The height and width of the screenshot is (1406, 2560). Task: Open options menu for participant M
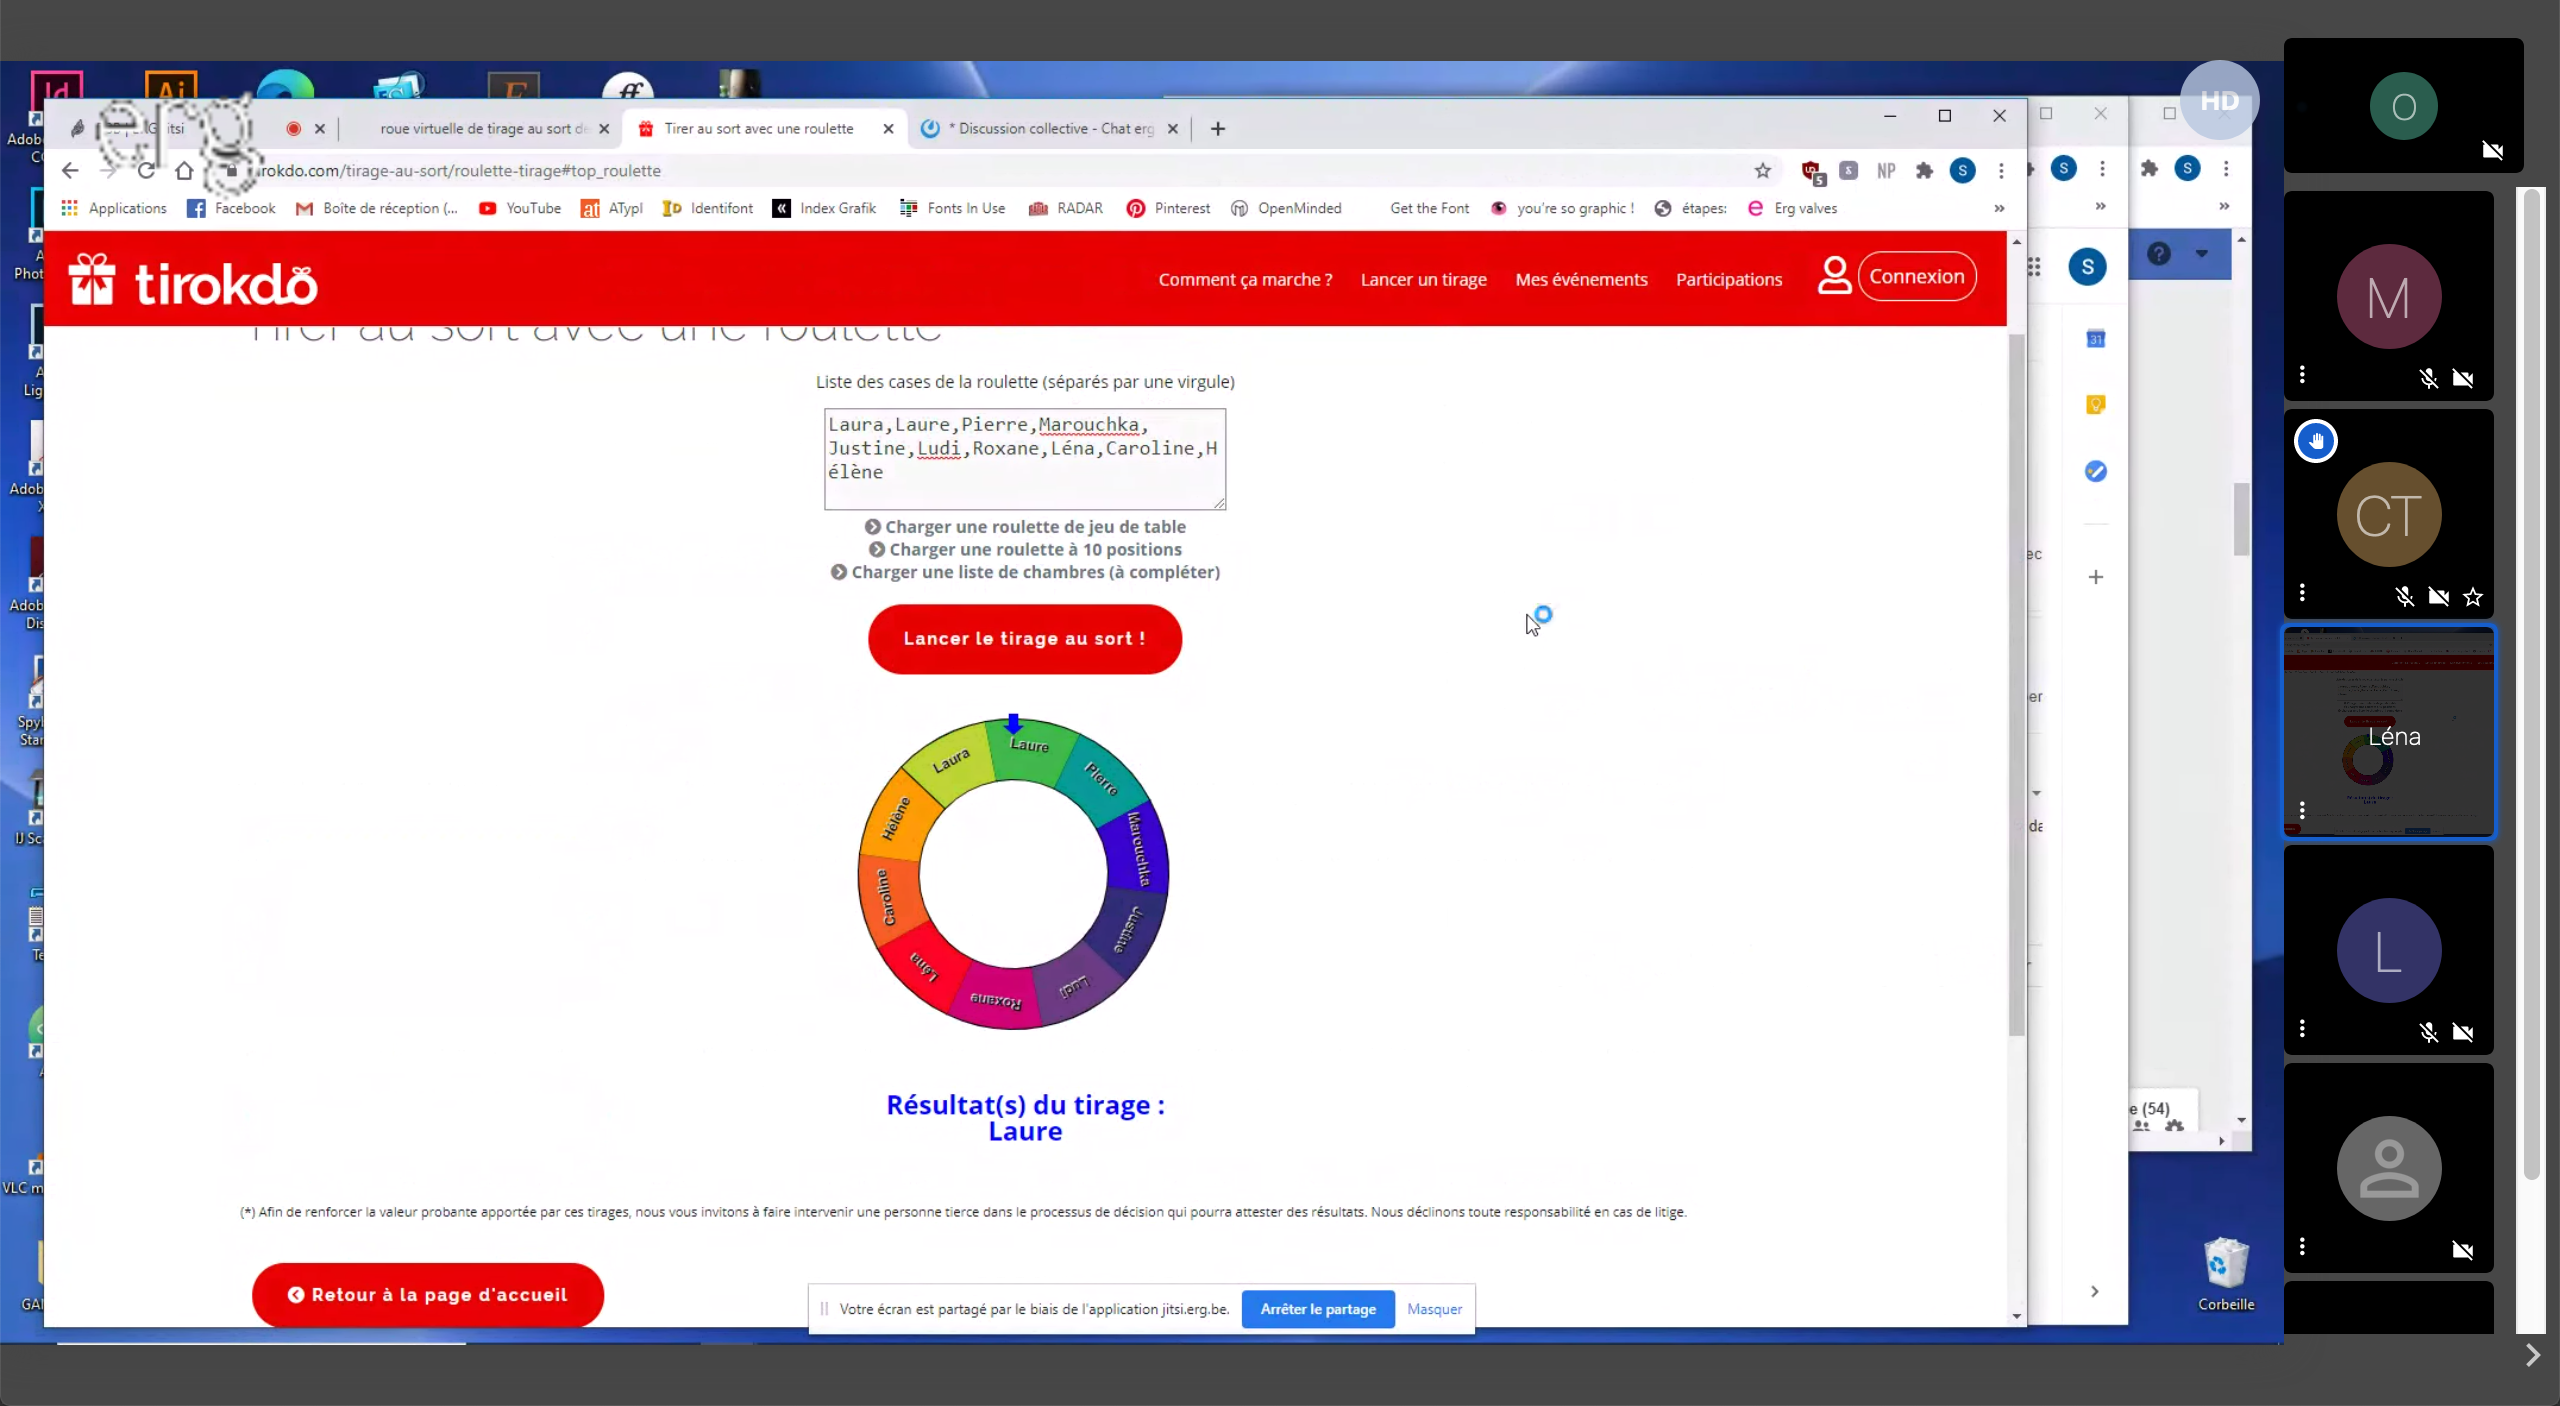[2302, 374]
